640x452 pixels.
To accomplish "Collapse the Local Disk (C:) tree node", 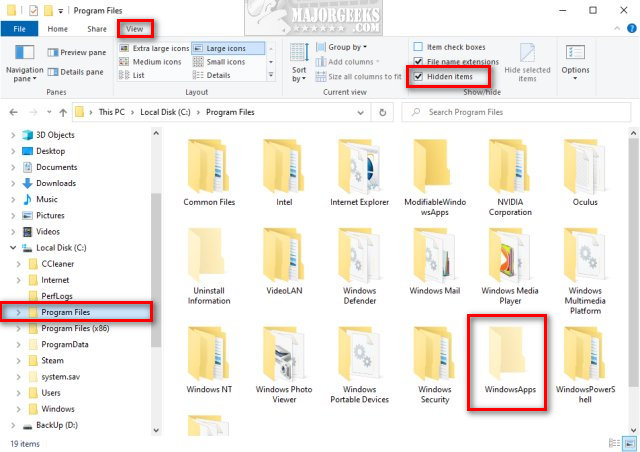I will pyautogui.click(x=13, y=247).
